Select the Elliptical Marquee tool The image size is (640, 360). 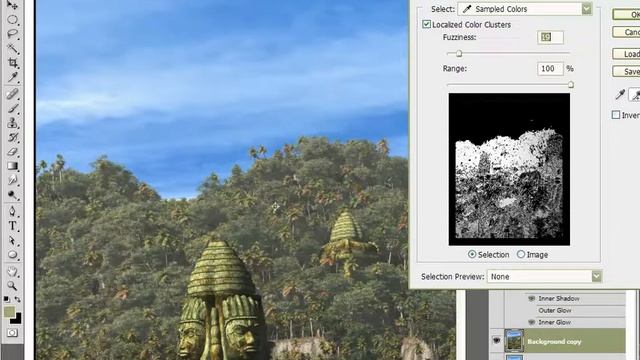click(x=12, y=20)
